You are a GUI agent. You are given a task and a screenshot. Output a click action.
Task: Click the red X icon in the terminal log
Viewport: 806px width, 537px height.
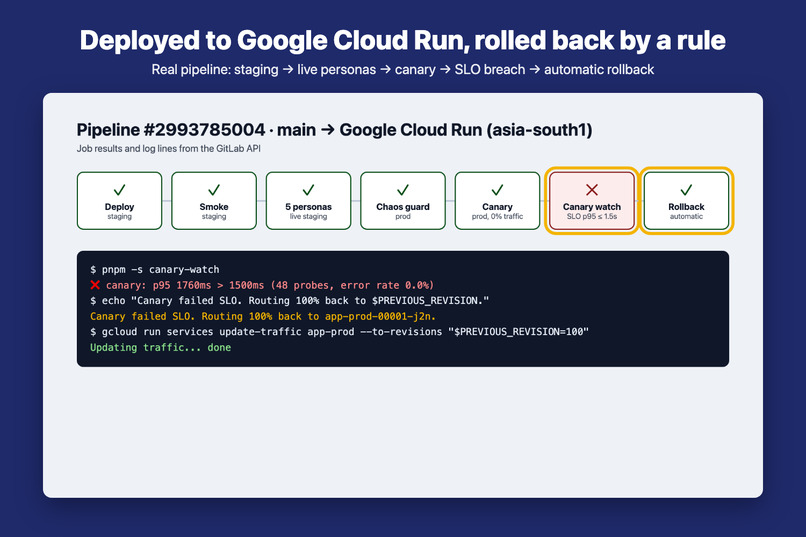[95, 285]
